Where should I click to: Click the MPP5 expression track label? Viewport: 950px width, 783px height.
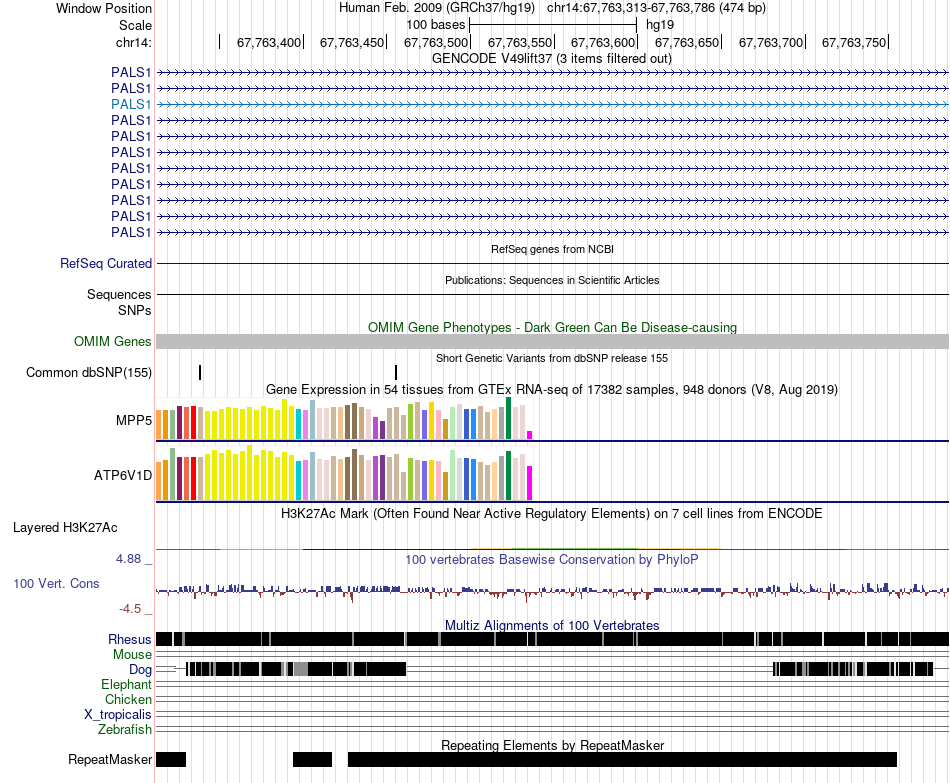133,419
